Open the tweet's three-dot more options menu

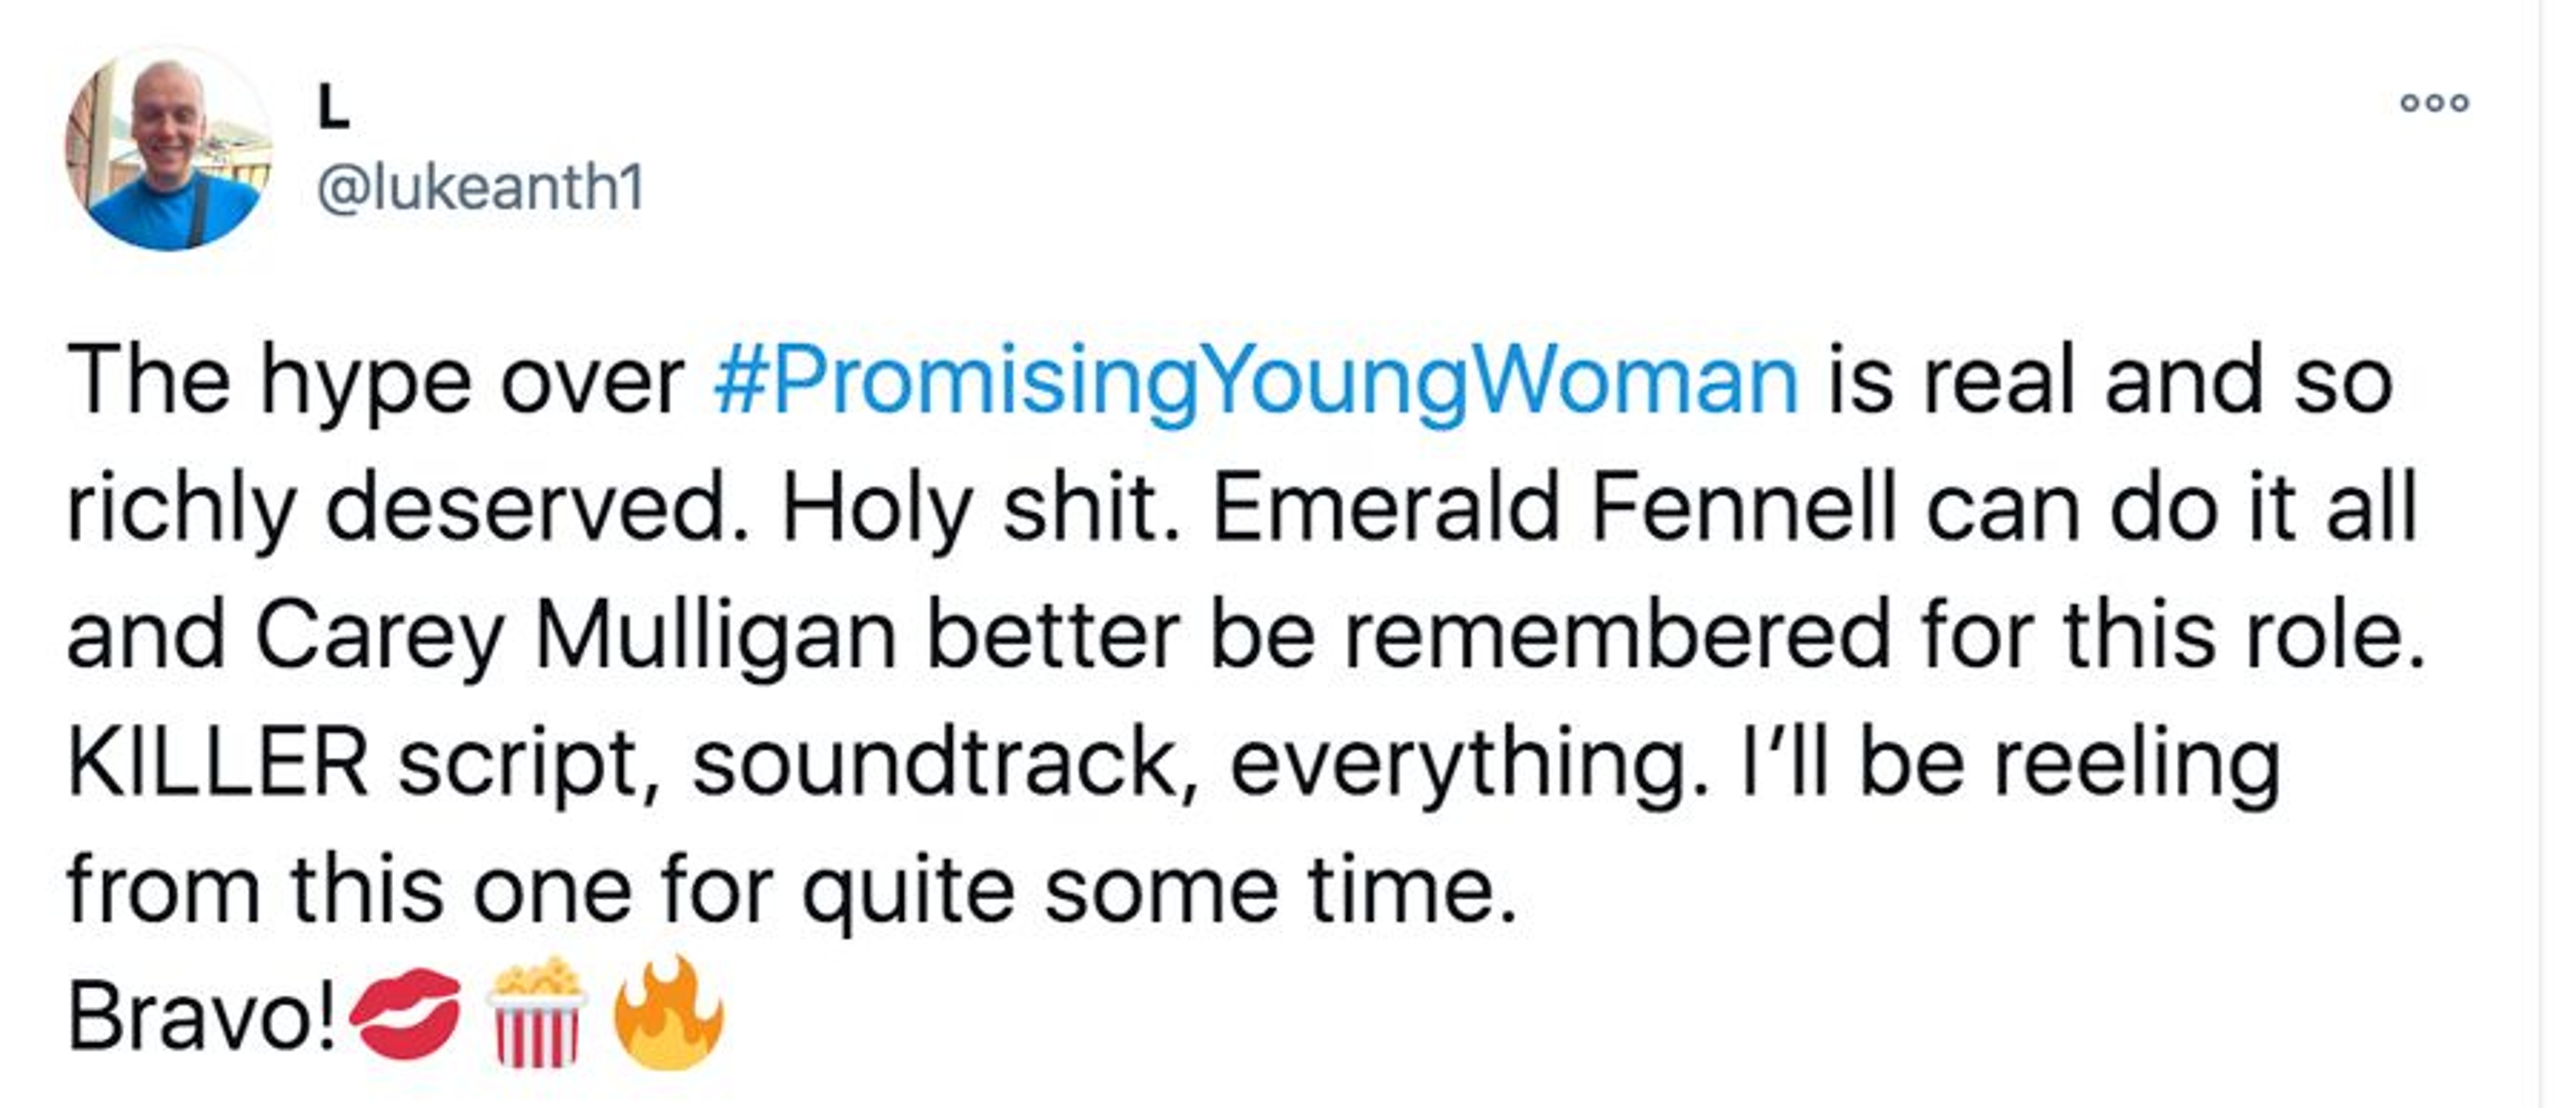coord(2434,103)
